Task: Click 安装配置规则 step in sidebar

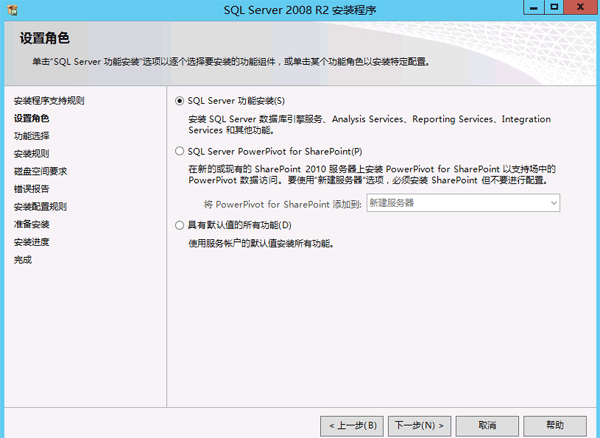Action: pyautogui.click(x=40, y=207)
